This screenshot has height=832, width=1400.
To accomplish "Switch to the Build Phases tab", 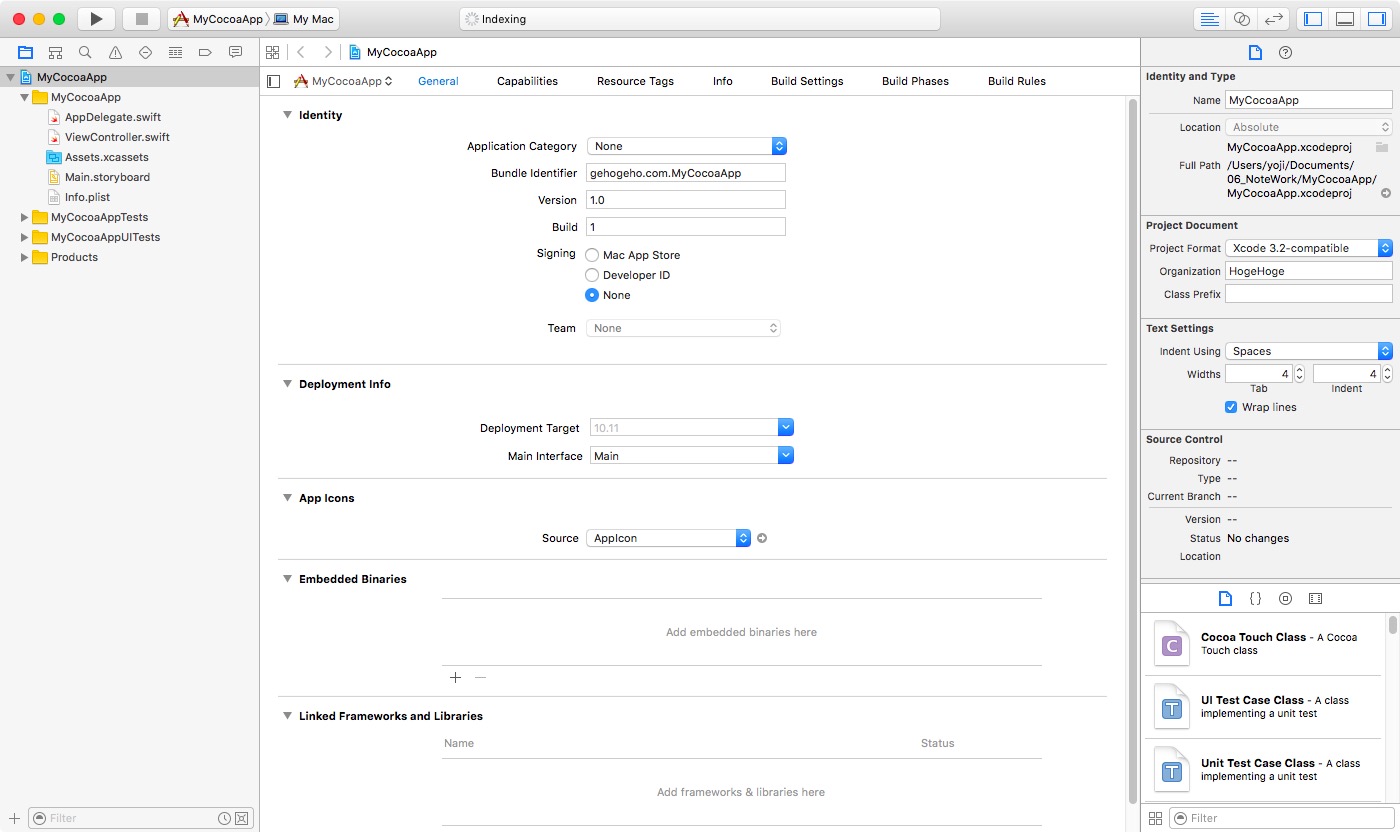I will click(915, 81).
